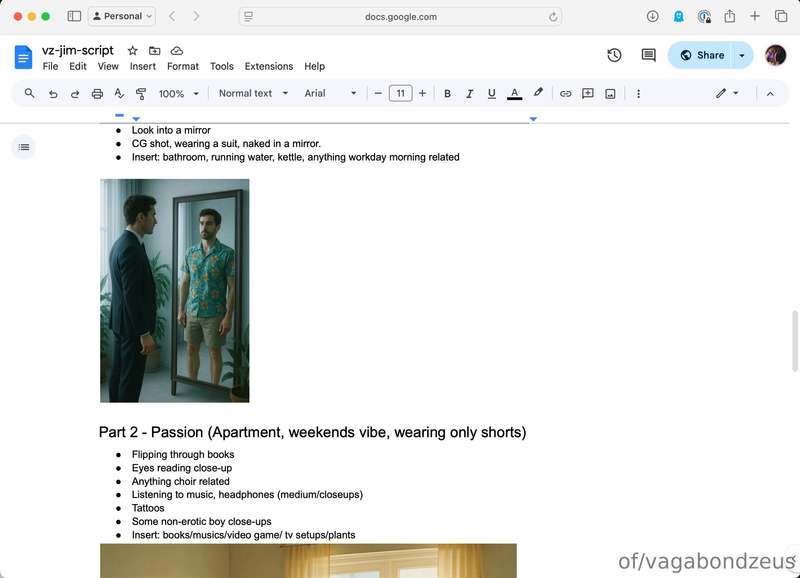Click the blue ghost extension icon
Screen dimensions: 800x578
[679, 16]
